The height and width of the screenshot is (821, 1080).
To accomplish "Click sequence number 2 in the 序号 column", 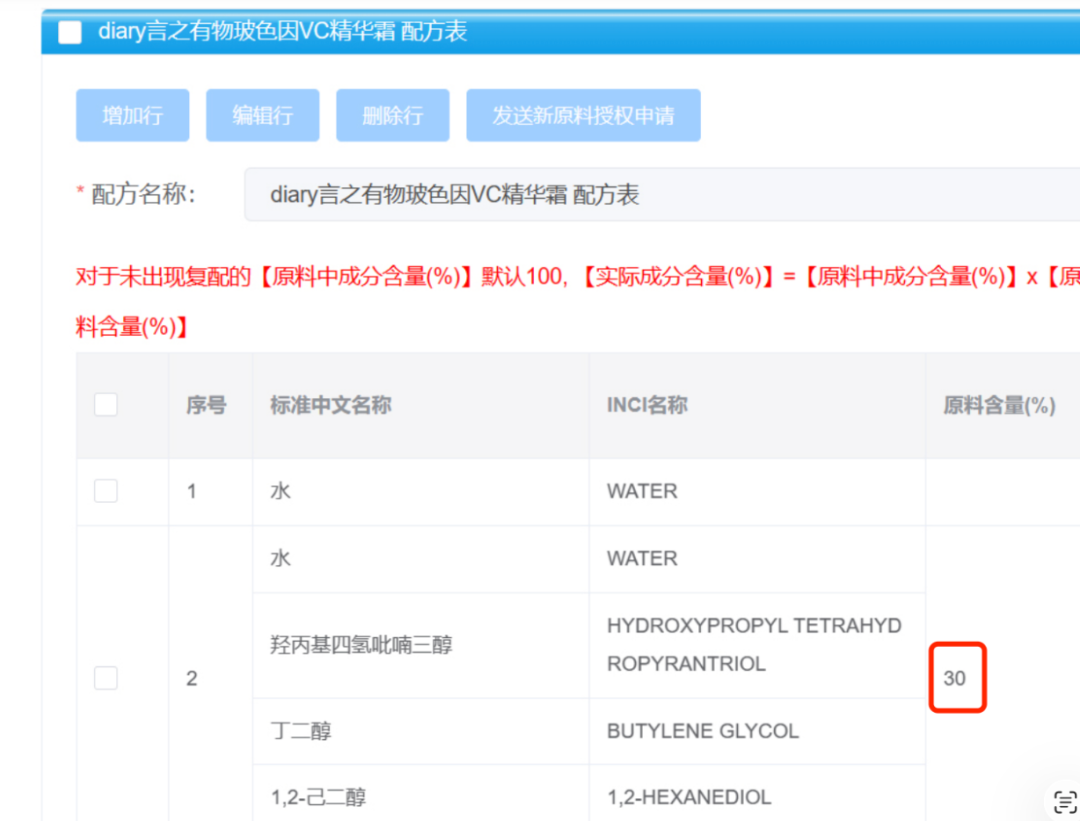I will point(191,678).
